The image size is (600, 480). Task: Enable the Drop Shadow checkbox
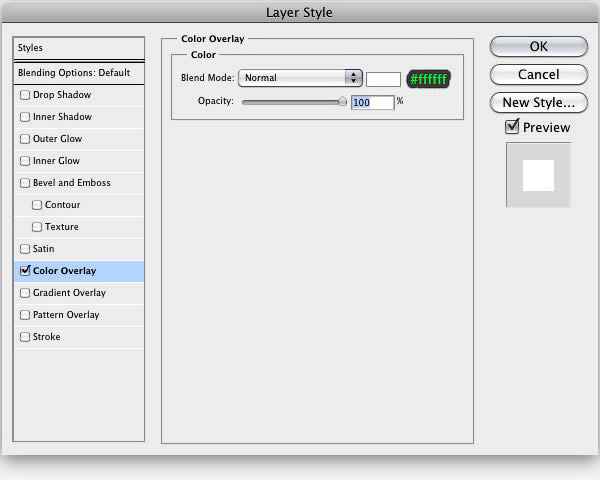(x=25, y=95)
